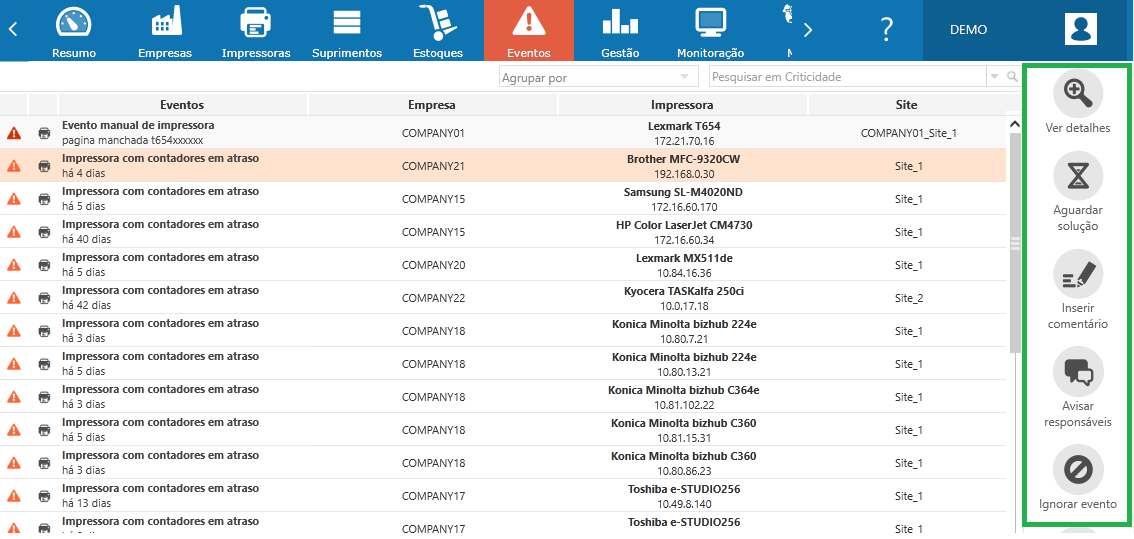This screenshot has width=1134, height=539.
Task: Open the user profile avatar icon
Action: [x=1080, y=30]
